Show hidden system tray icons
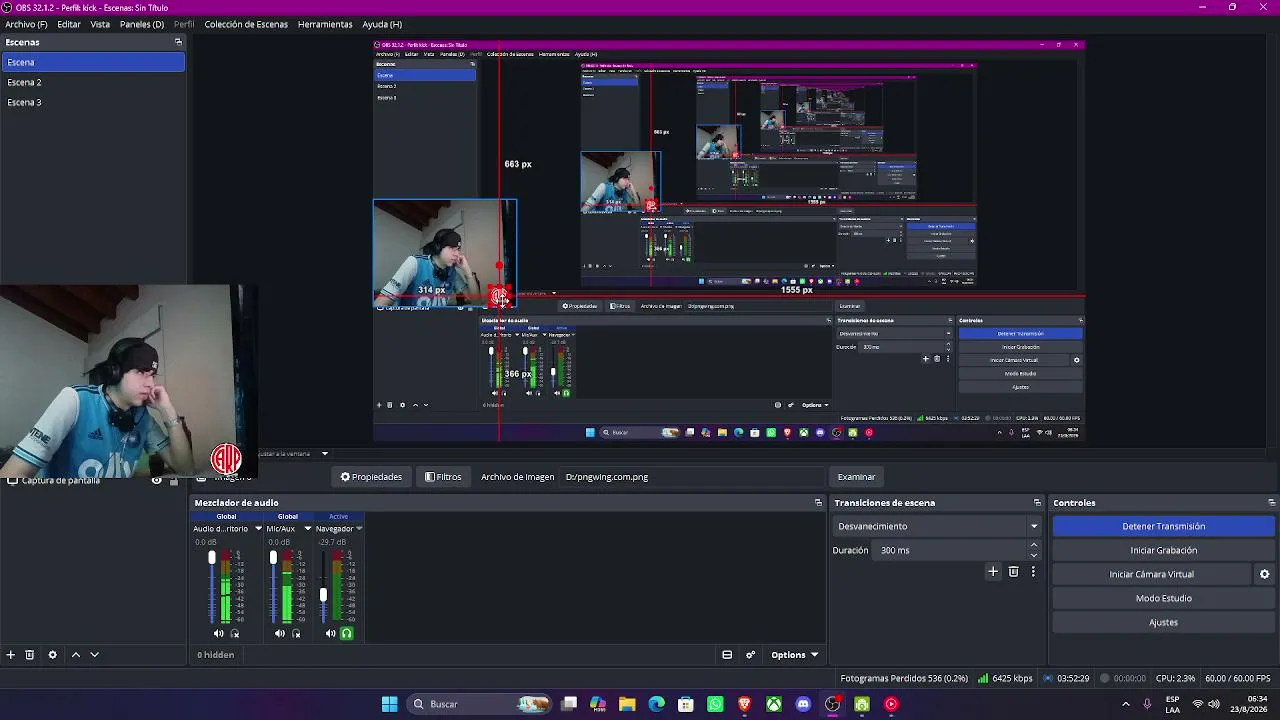The width and height of the screenshot is (1280, 720). point(1125,704)
